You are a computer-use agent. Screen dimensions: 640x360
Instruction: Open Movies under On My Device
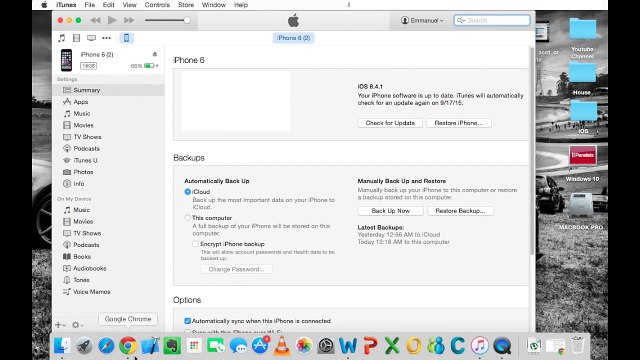[x=83, y=222]
